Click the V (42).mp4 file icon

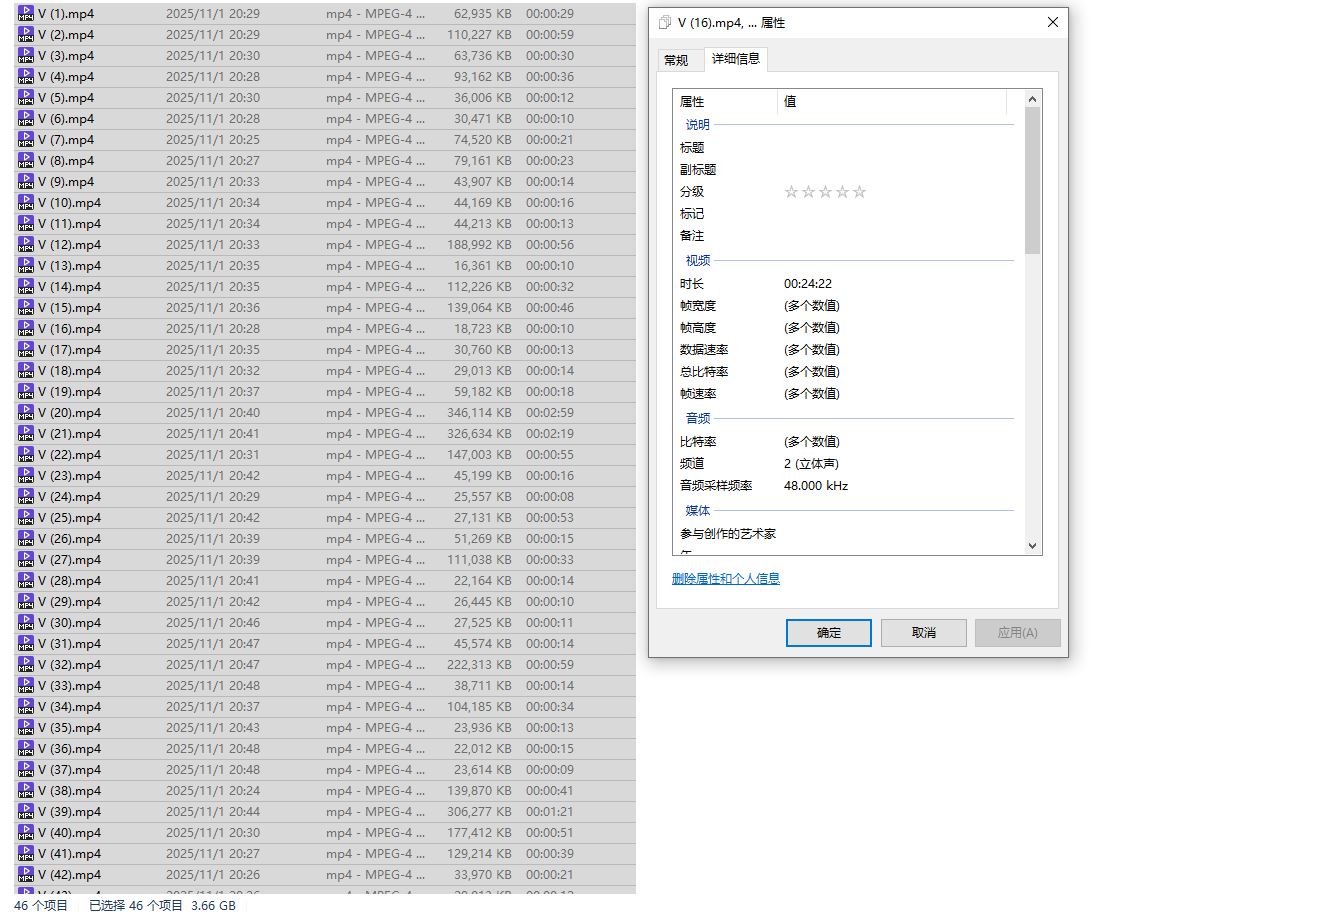pos(26,875)
